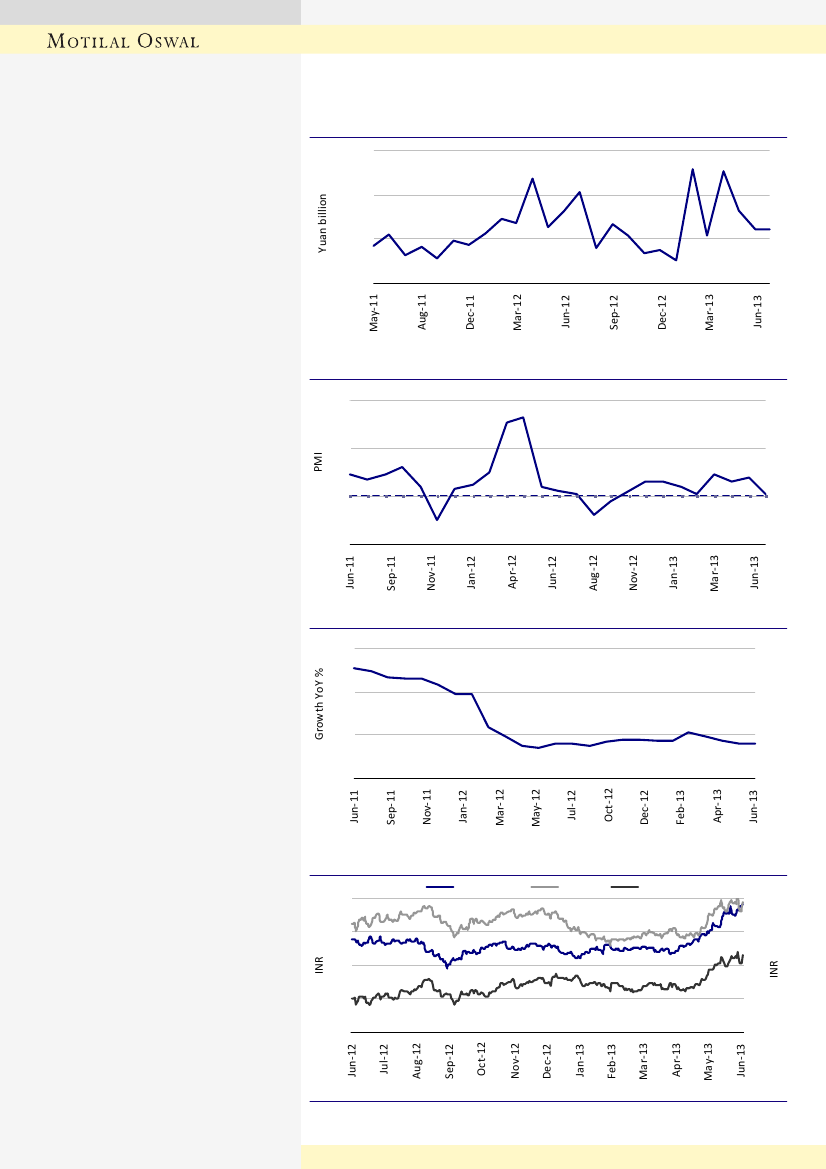826x1169 pixels.
Task: Click 'May-12' on the Growth YoY chart
Action: pos(536,808)
